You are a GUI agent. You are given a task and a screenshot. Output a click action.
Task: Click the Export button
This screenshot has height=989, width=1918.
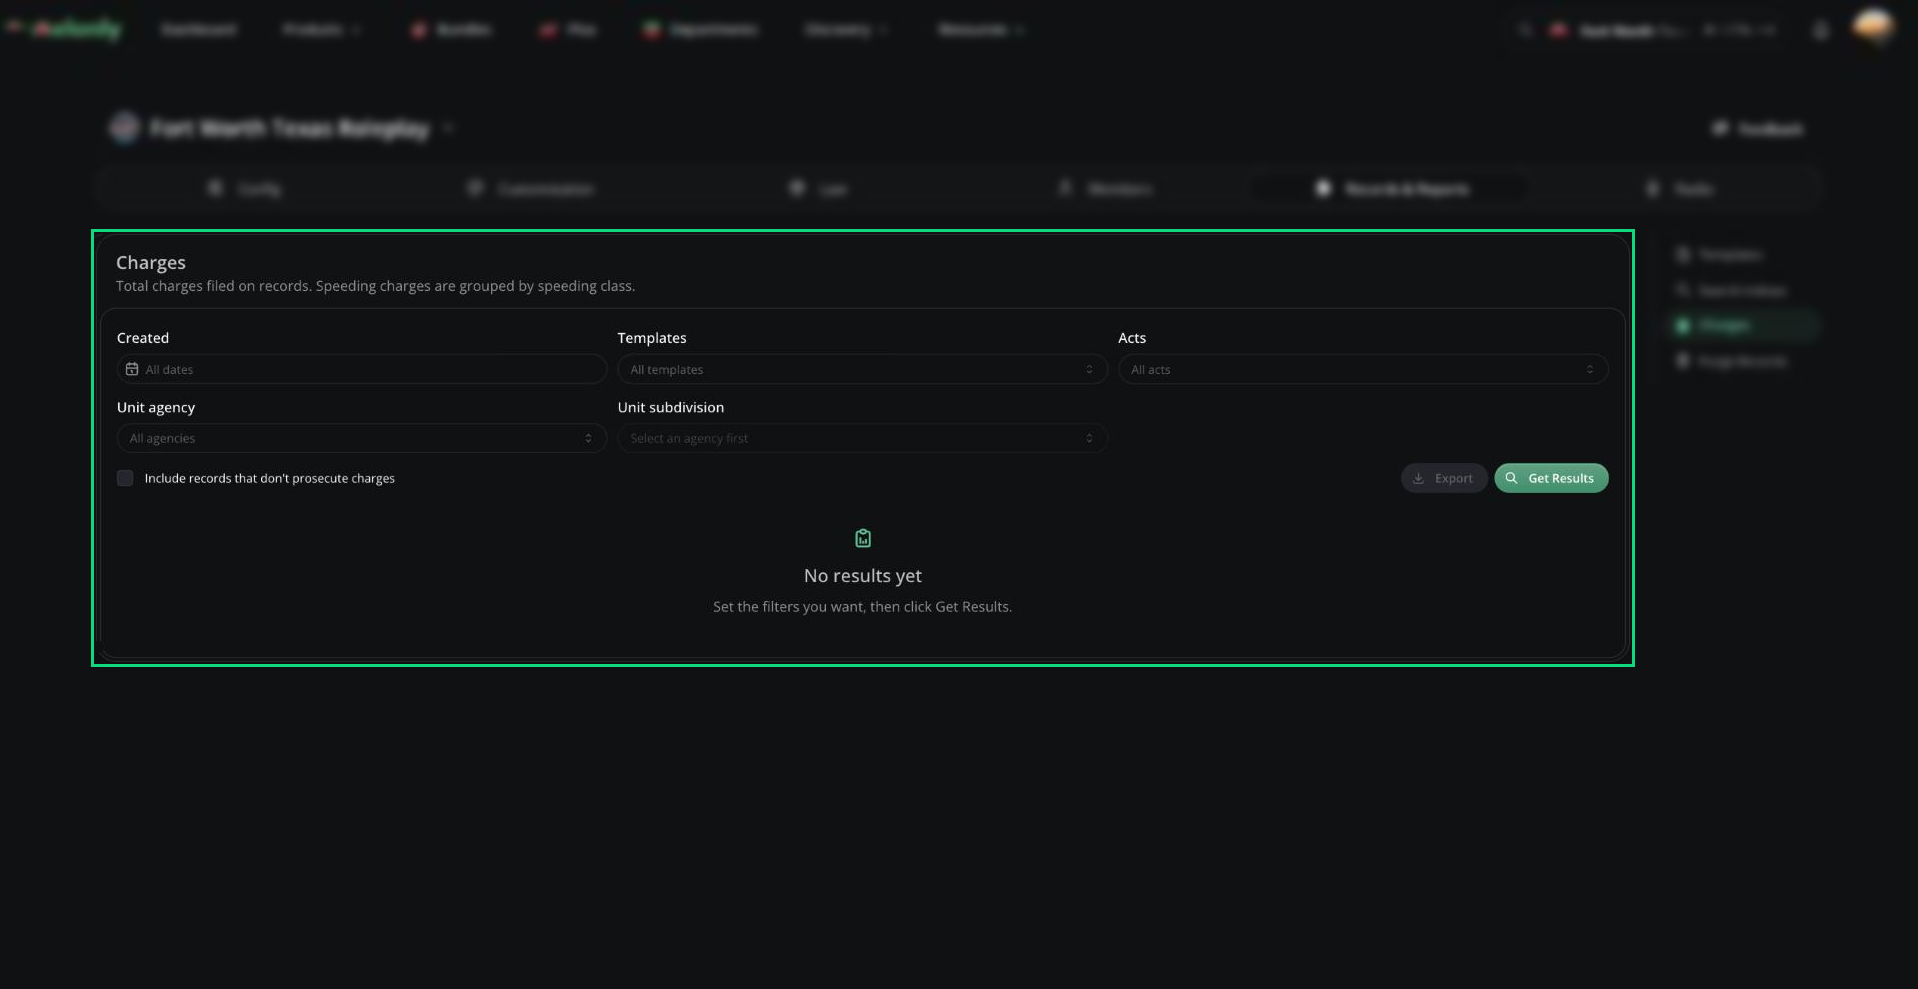pyautogui.click(x=1443, y=478)
